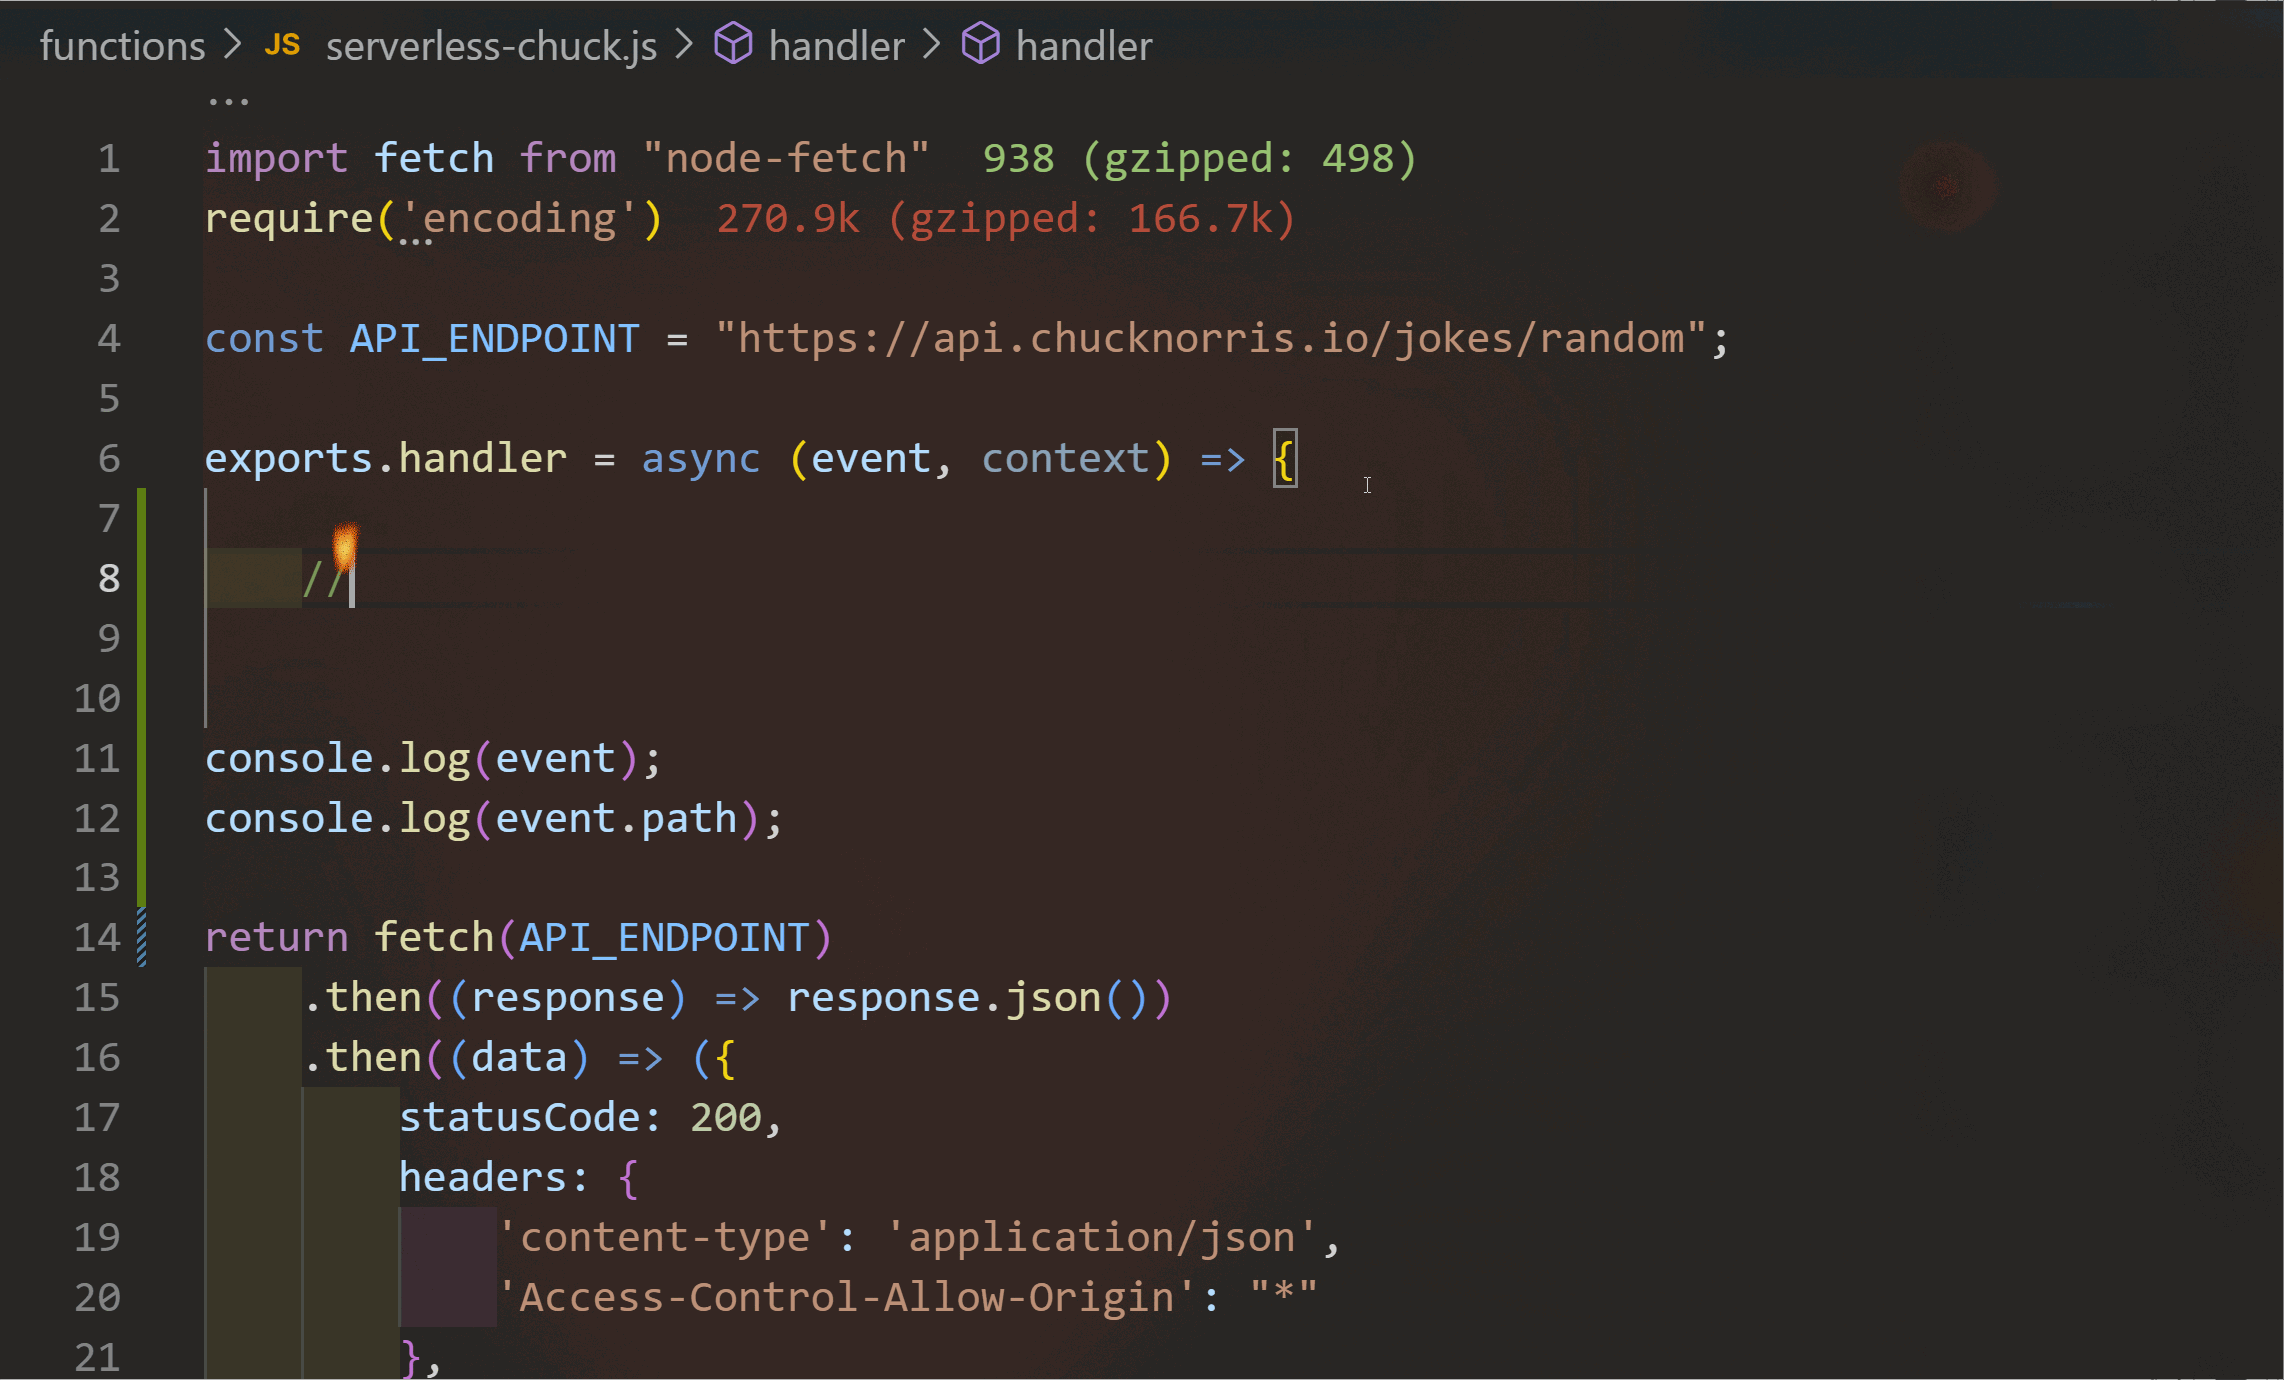
Task: Click the 270.9k gzipped import cost label
Action: point(1005,219)
